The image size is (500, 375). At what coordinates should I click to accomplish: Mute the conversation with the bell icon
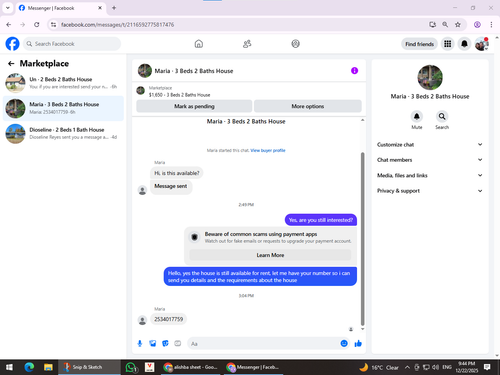(417, 116)
